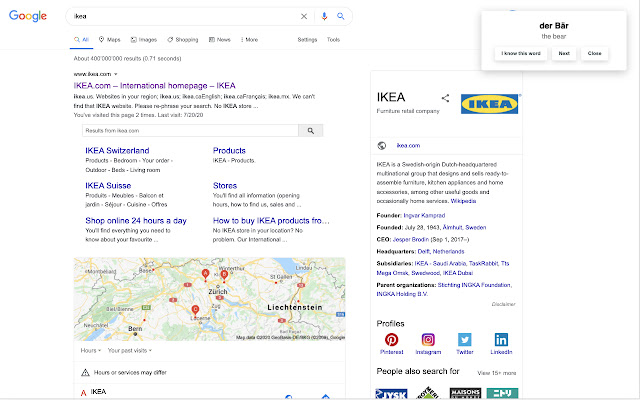Open IKEA's Instagram profile icon
Image resolution: width=640 pixels, height=400 pixels.
tap(428, 340)
